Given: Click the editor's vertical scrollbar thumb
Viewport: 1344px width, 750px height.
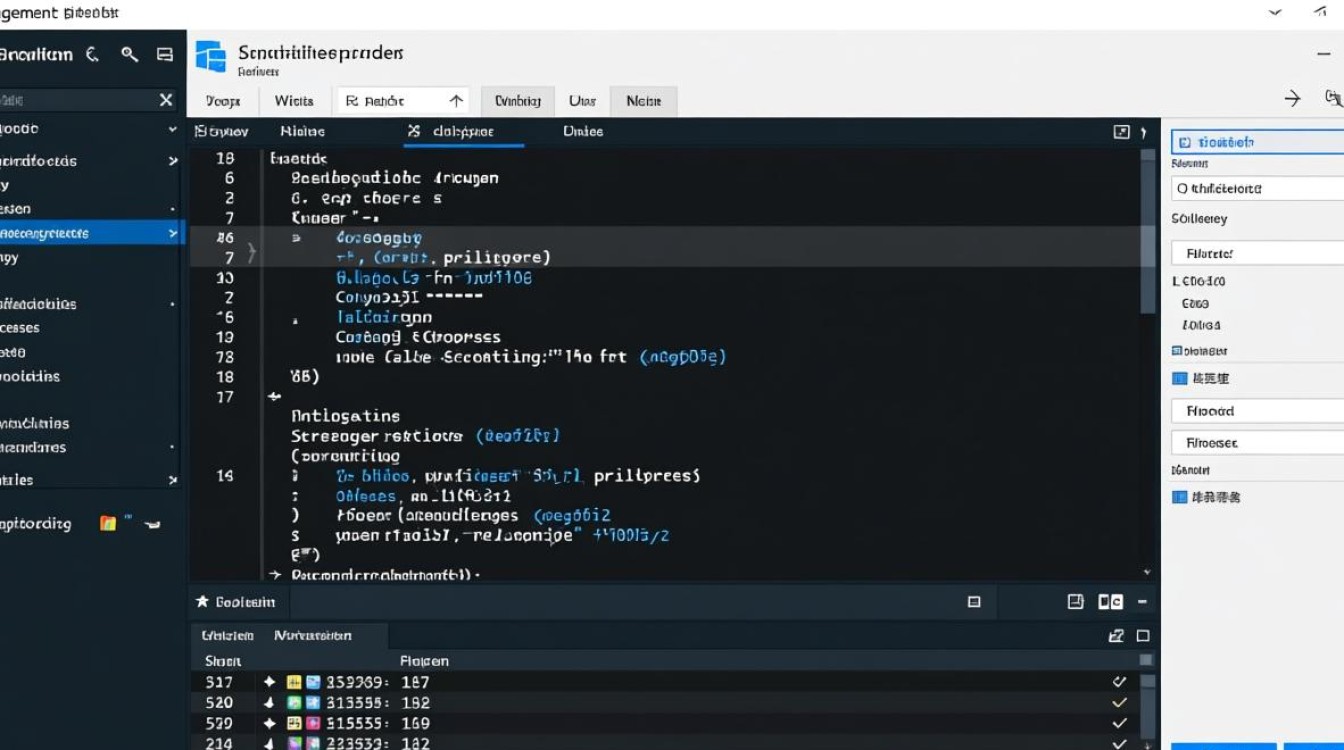Looking at the screenshot, I should pyautogui.click(x=1146, y=230).
